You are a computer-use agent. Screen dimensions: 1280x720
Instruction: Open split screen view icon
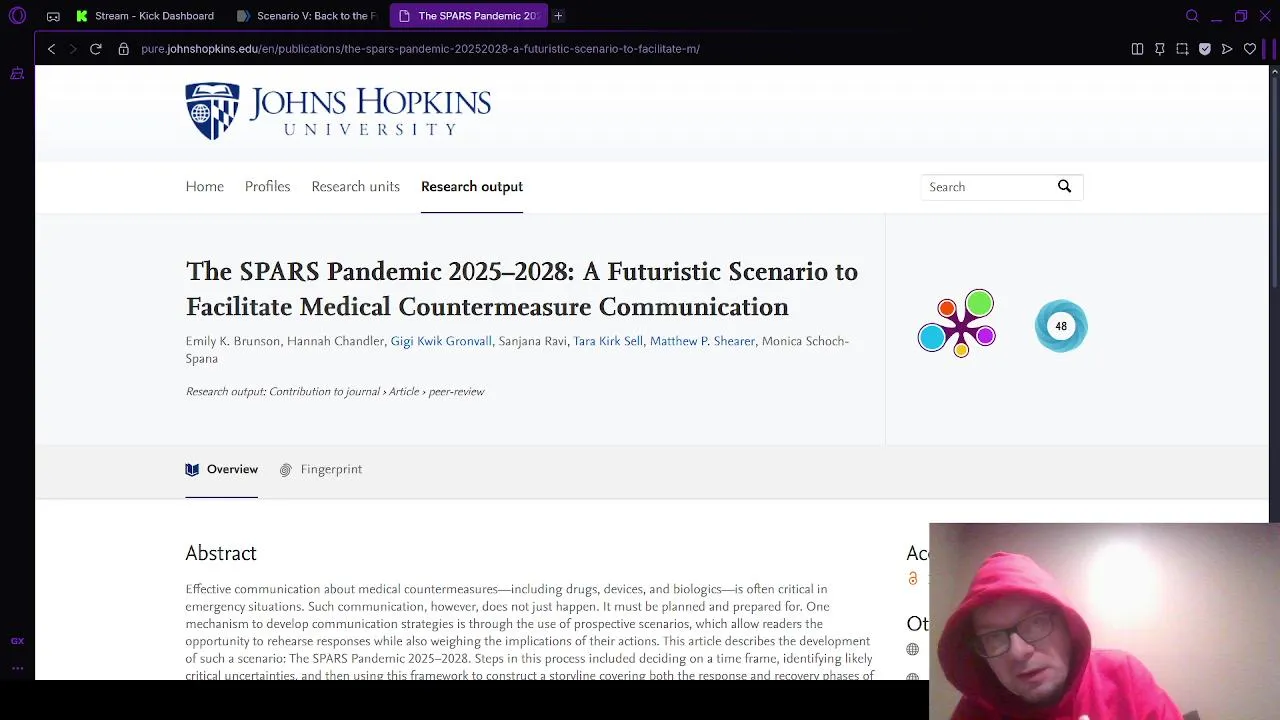1137,49
